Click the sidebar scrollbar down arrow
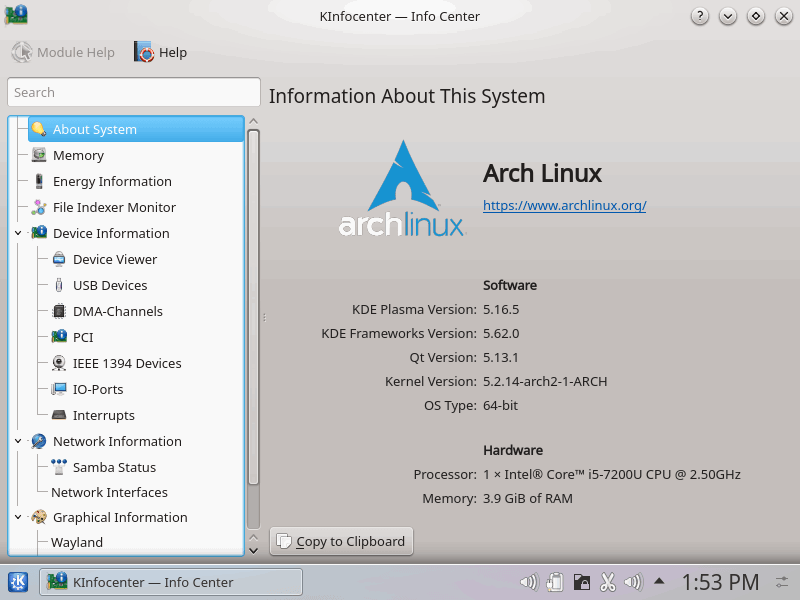Image resolution: width=800 pixels, height=600 pixels. 253,549
